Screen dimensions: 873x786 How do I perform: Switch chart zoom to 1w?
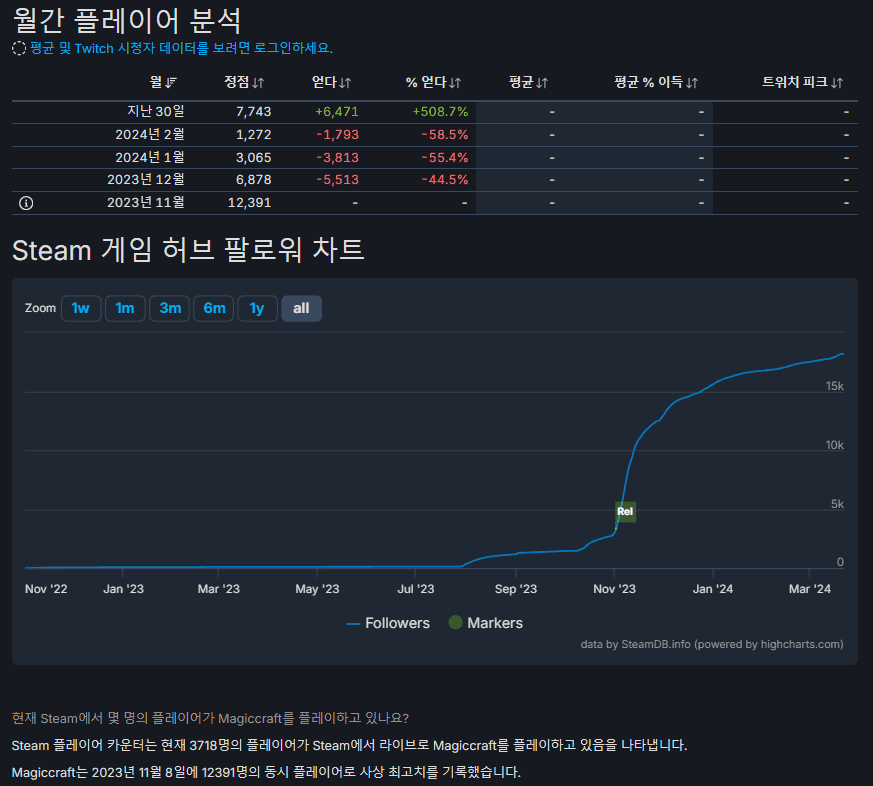click(81, 308)
